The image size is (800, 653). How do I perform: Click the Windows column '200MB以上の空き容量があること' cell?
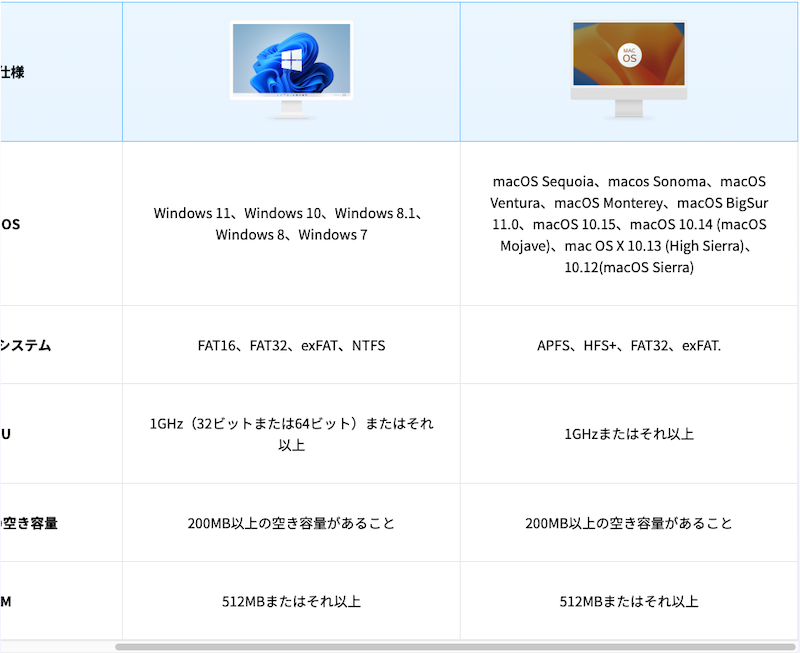point(291,523)
